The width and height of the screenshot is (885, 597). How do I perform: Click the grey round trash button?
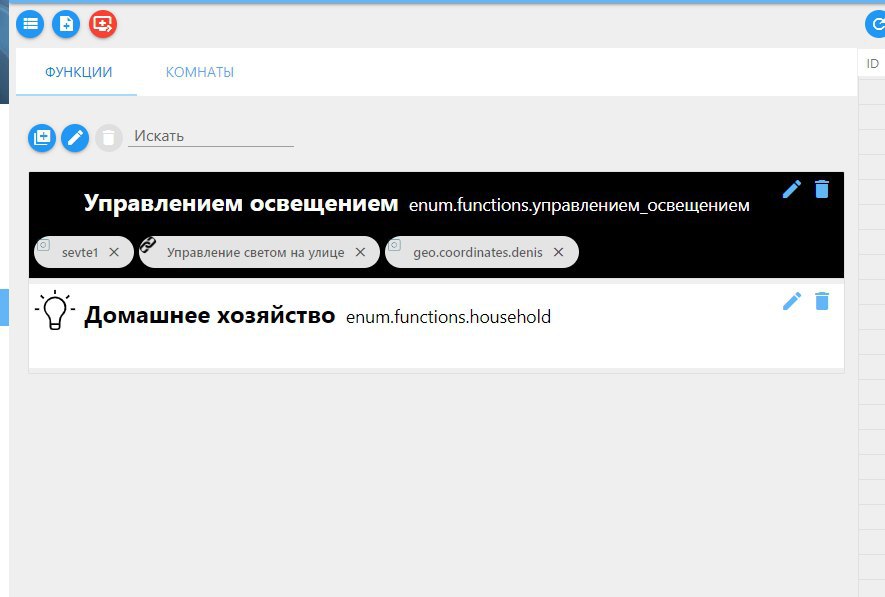click(108, 138)
